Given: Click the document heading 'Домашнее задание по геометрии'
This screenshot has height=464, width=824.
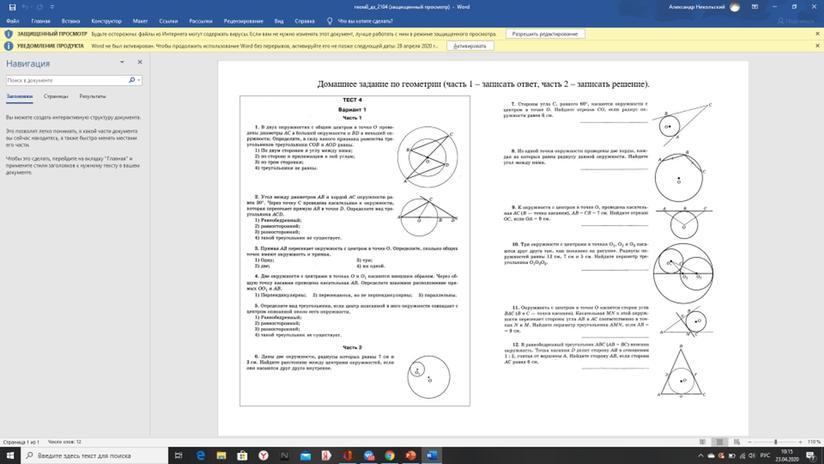Looking at the screenshot, I should (379, 84).
